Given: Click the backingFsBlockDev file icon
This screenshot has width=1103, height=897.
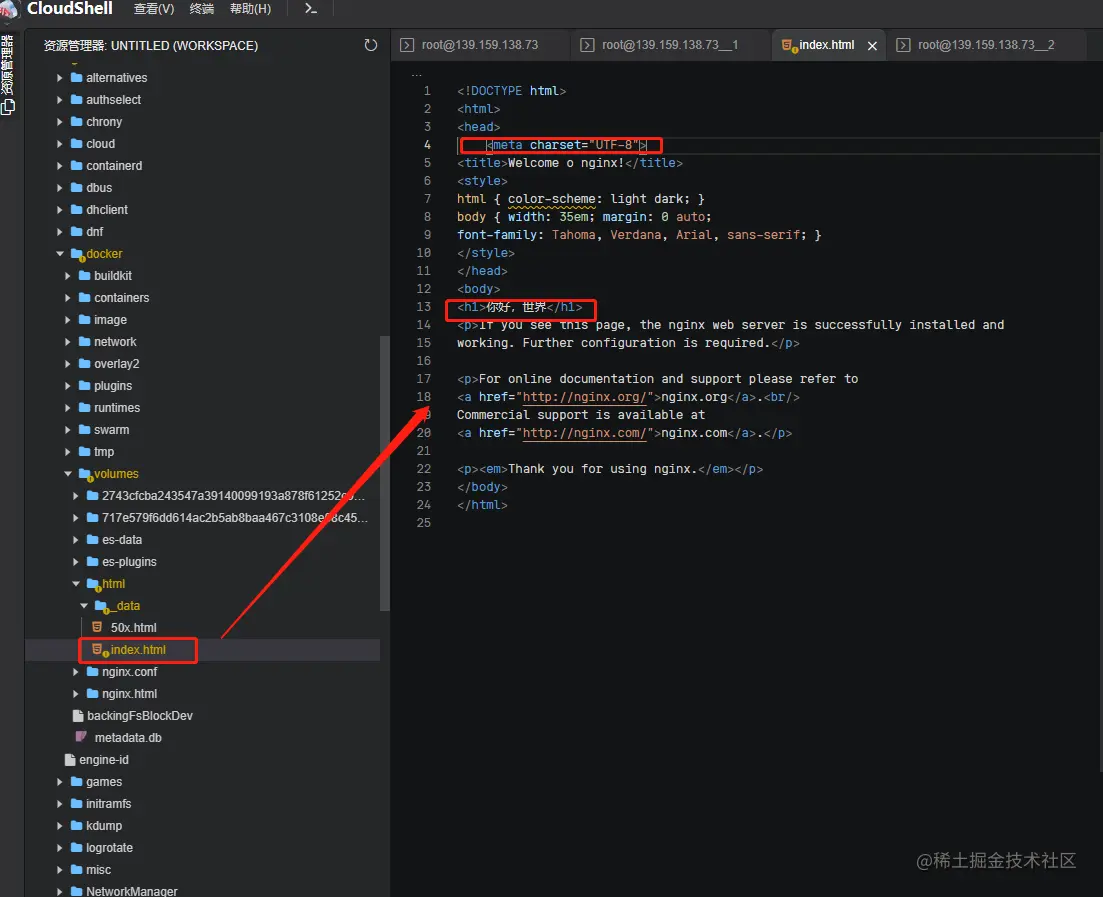Looking at the screenshot, I should coord(78,715).
